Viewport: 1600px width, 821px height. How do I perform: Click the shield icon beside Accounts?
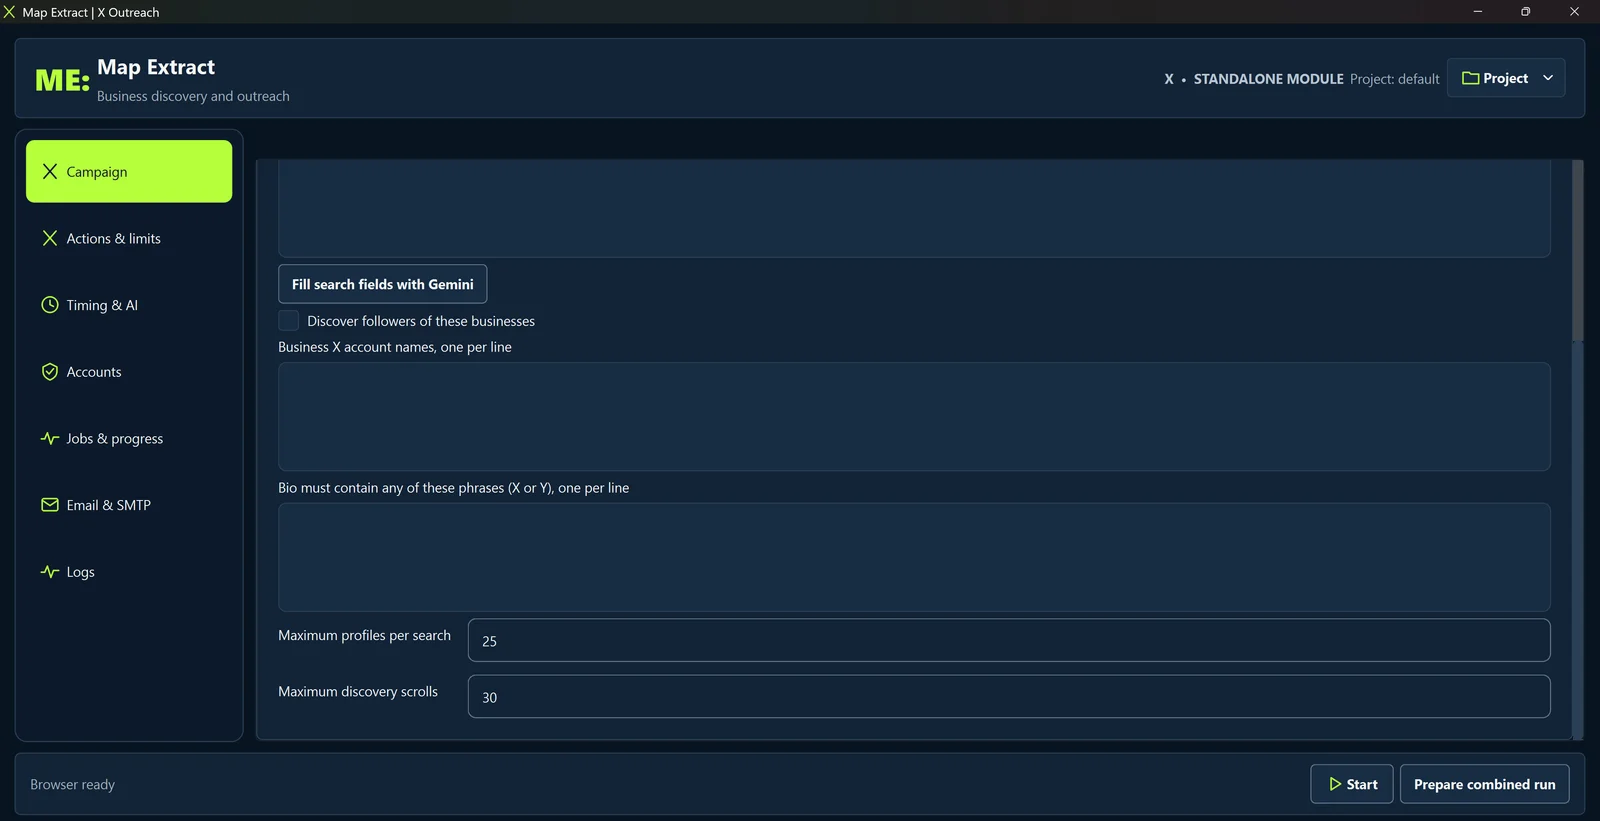tap(50, 372)
